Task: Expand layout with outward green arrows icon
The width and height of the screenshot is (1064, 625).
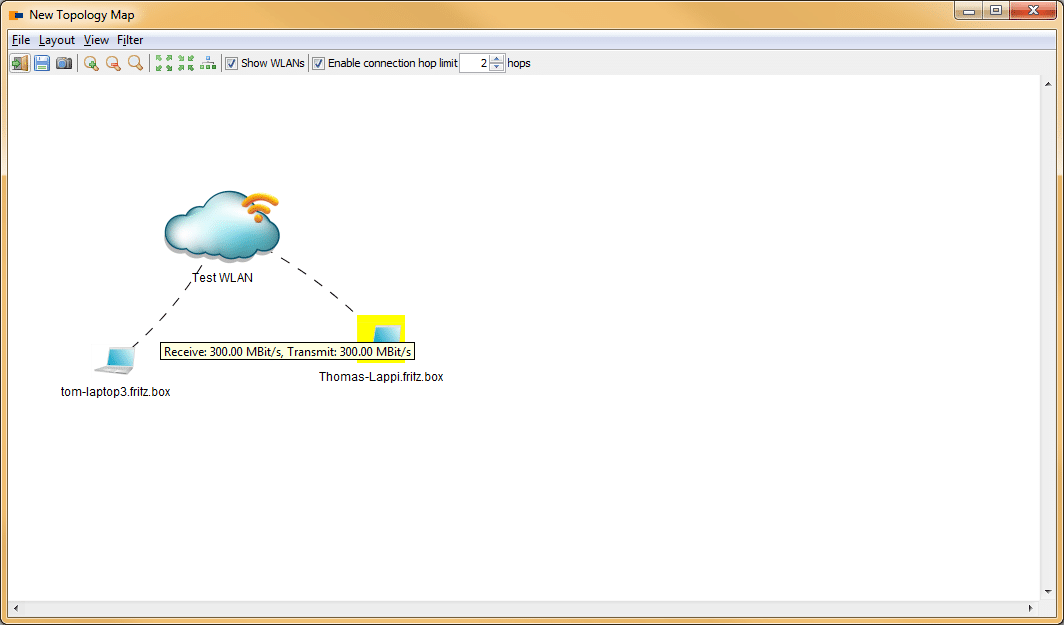Action: click(x=164, y=63)
